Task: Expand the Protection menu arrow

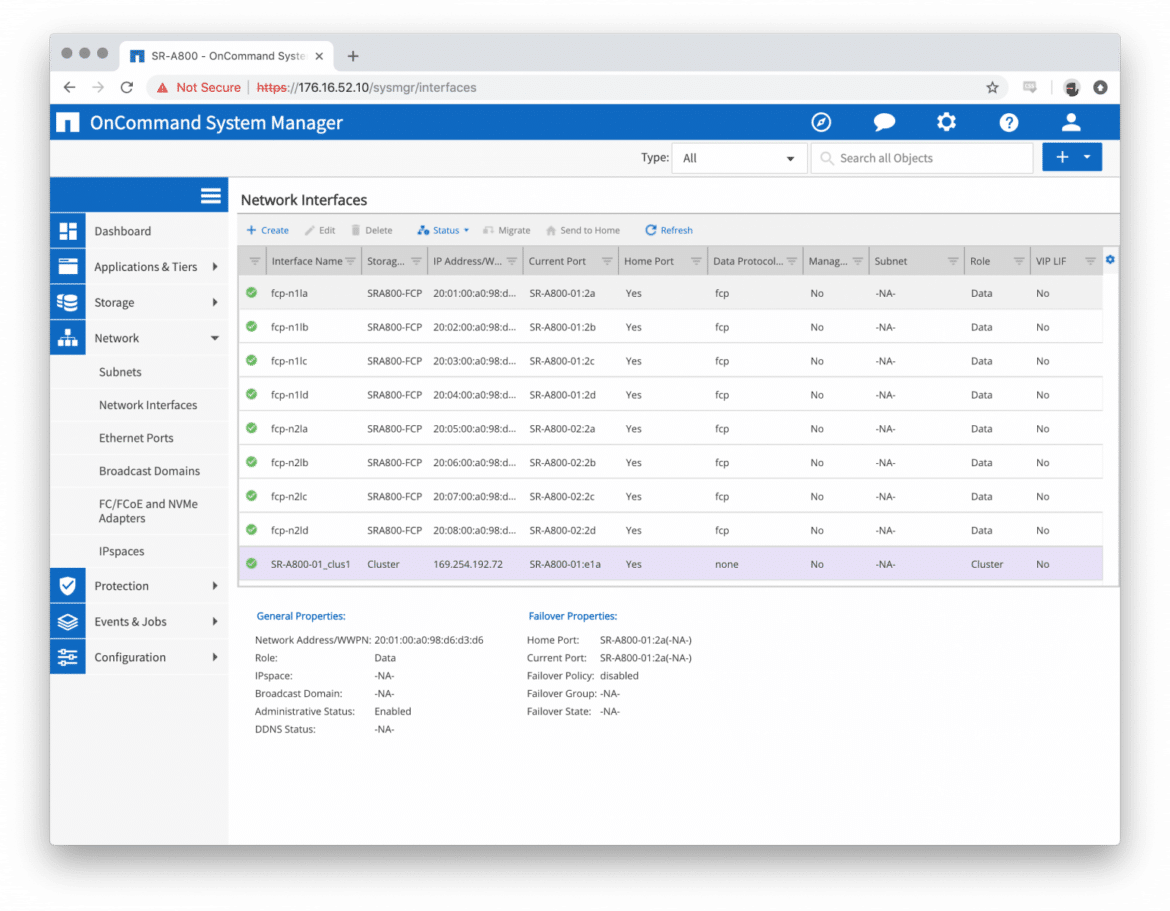Action: [215, 586]
